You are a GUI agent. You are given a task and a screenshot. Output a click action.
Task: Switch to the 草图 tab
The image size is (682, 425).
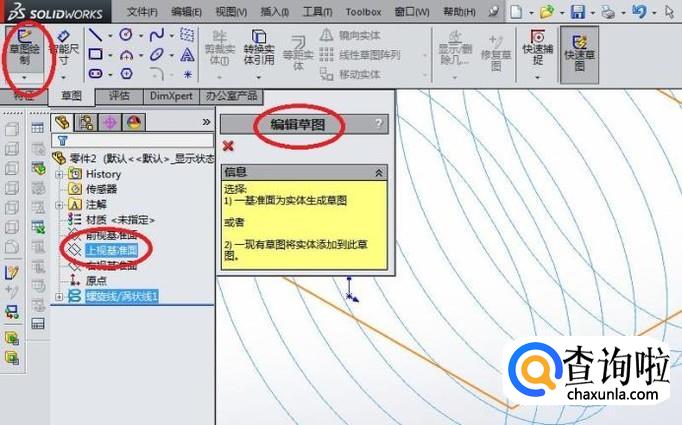coord(71,96)
